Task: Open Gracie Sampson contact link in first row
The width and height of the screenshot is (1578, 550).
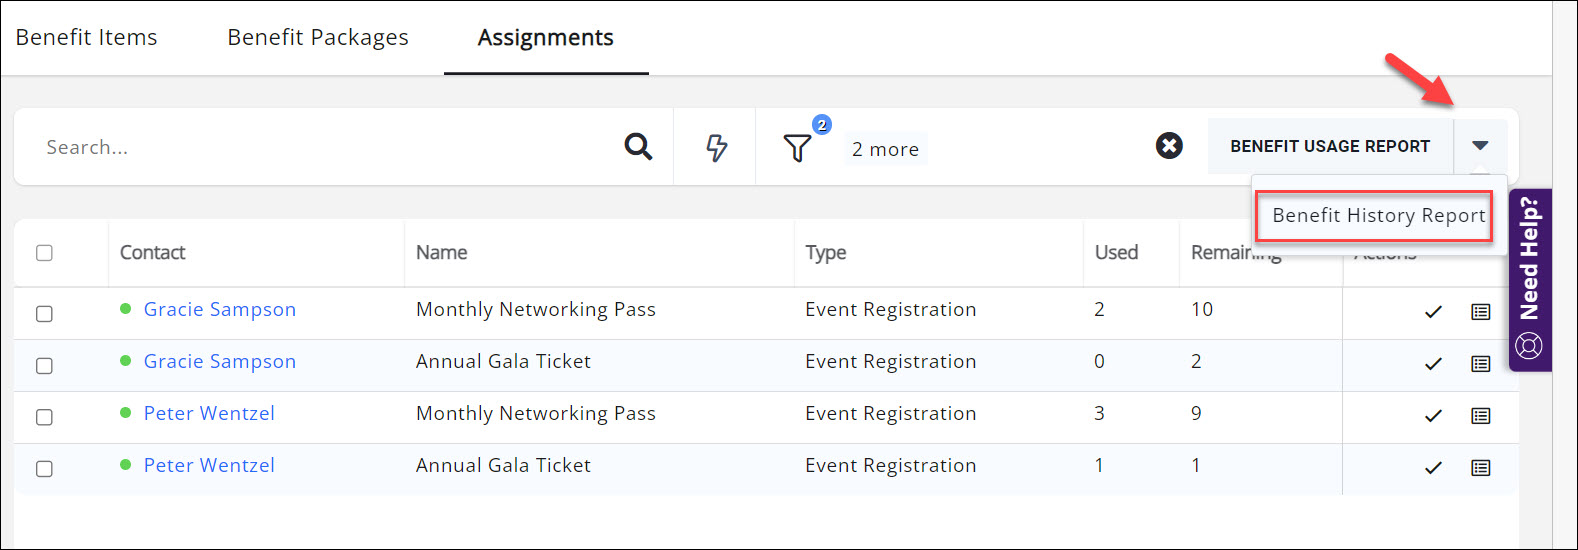Action: (220, 310)
